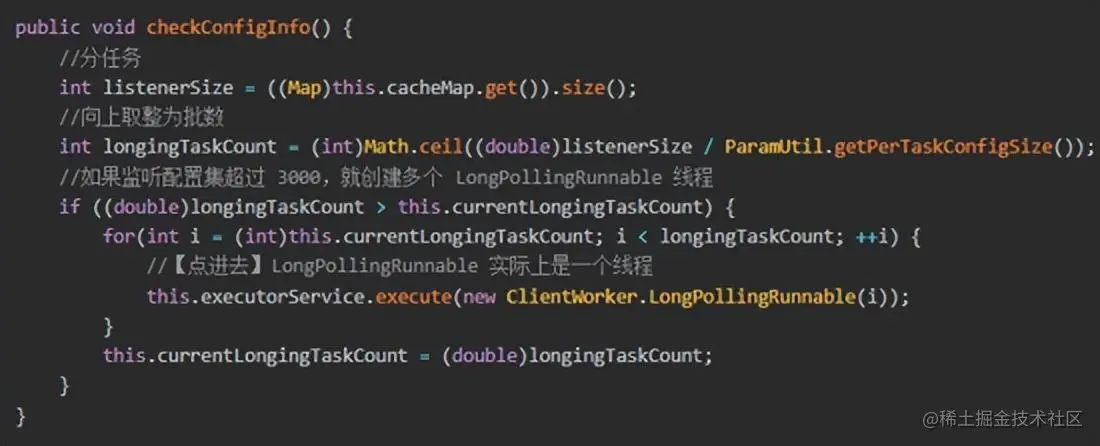Click the getPerTaskConfigSize method call
1100x446 pixels.
tap(943, 147)
